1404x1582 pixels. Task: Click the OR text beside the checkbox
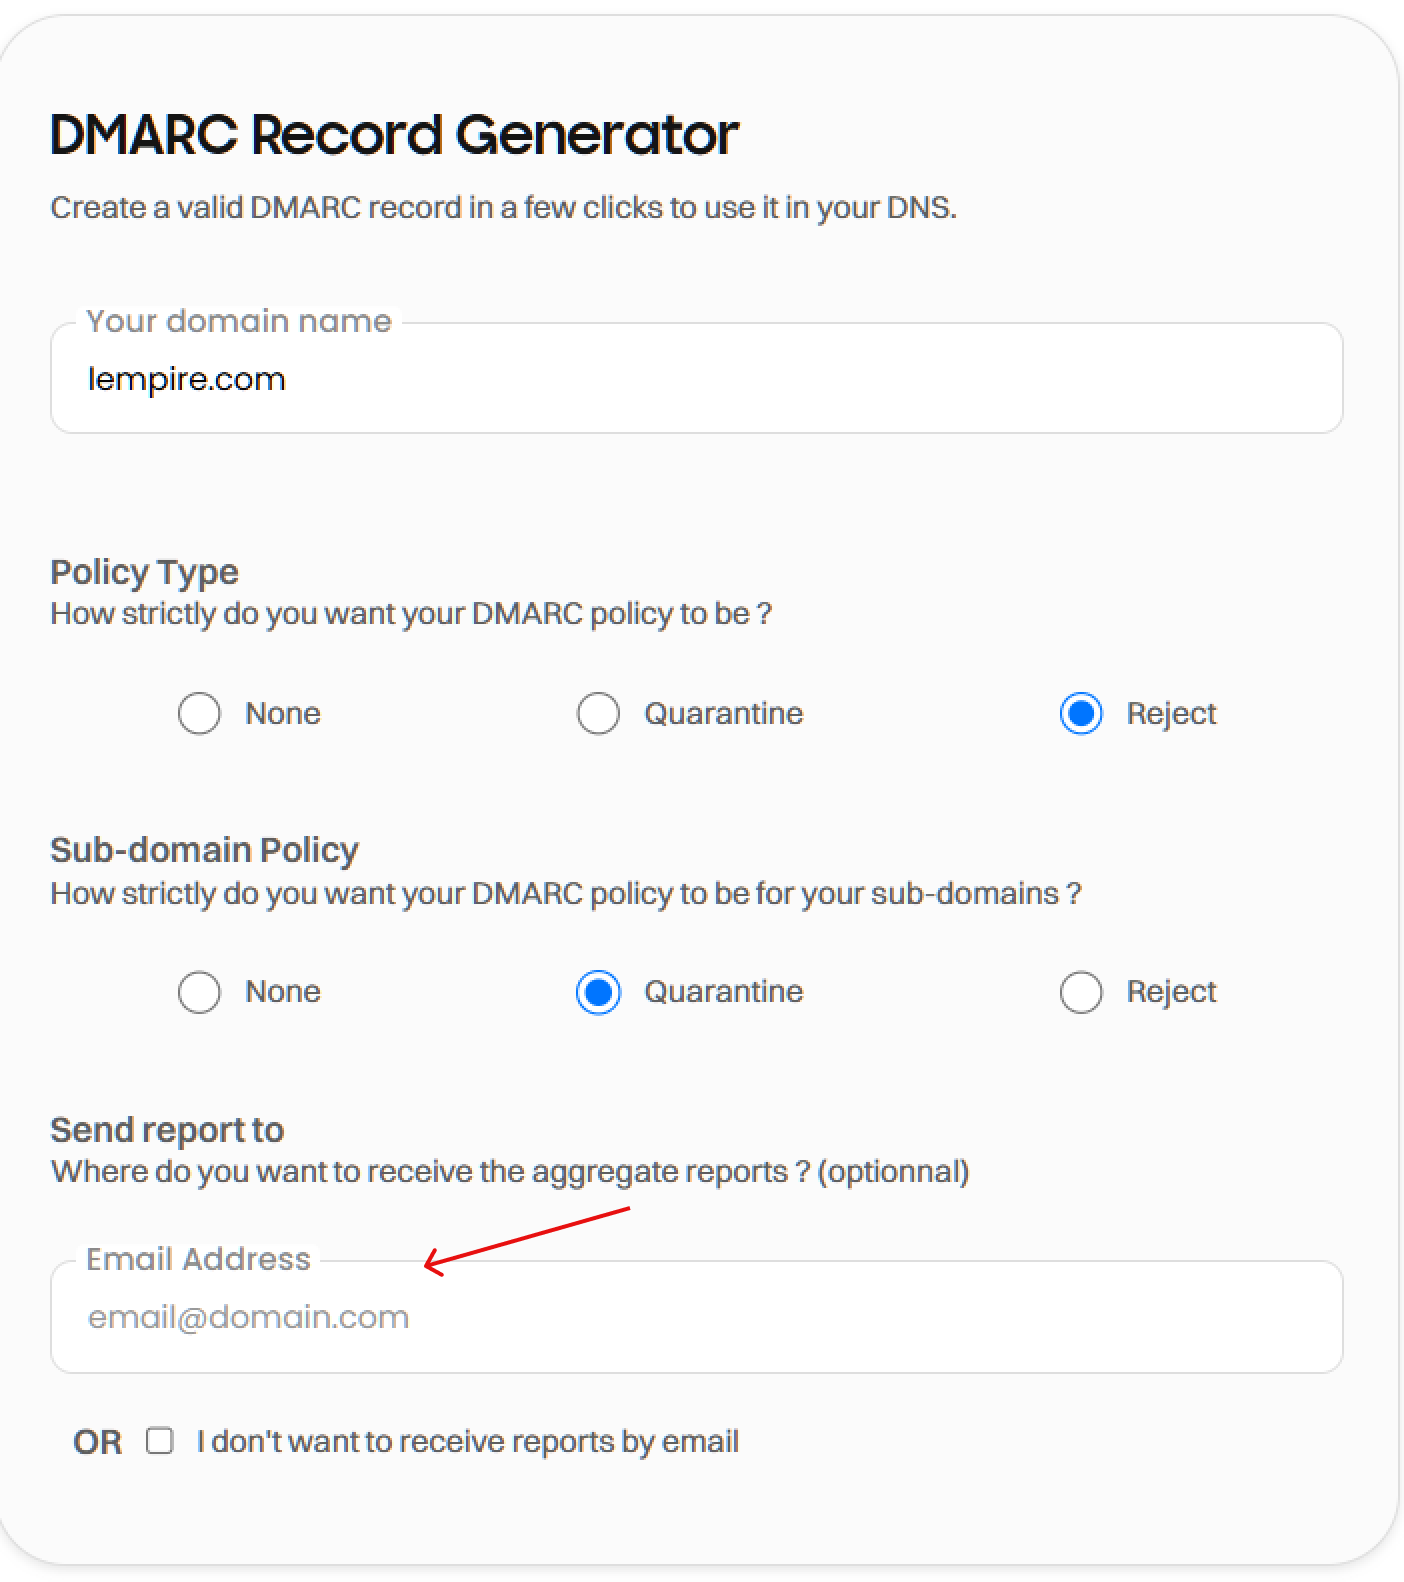(x=97, y=1442)
